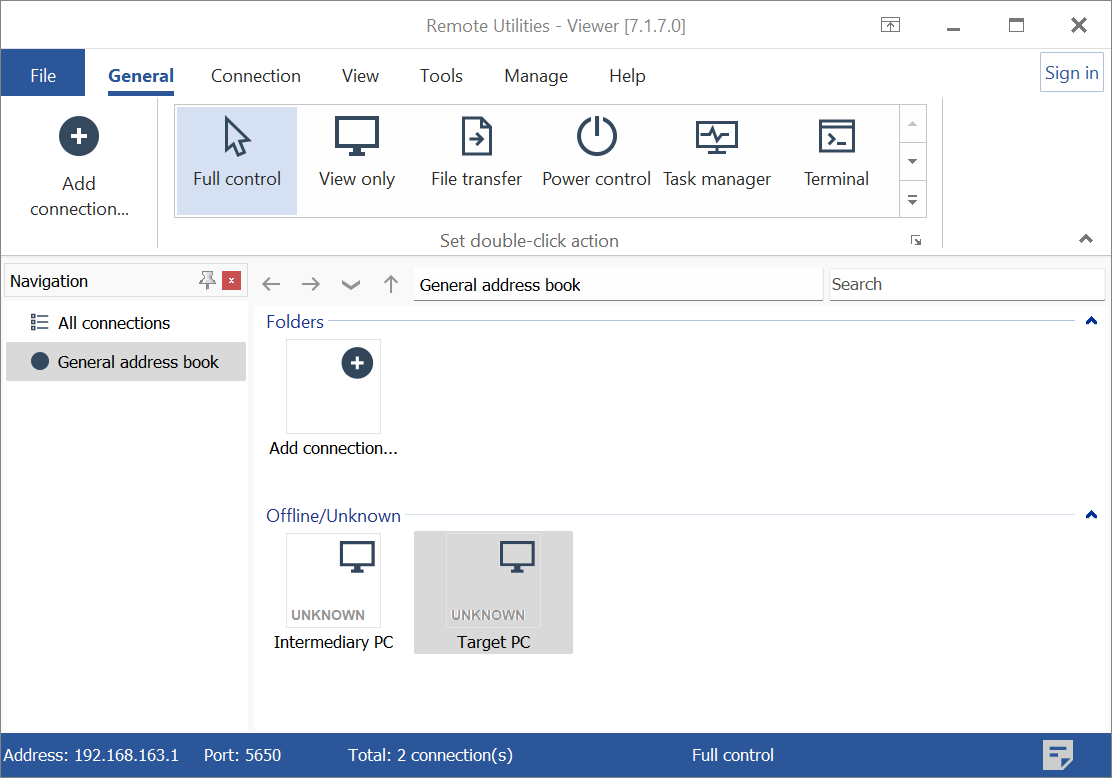Collapse the Folders section
The width and height of the screenshot is (1112, 778).
pyautogui.click(x=1091, y=321)
